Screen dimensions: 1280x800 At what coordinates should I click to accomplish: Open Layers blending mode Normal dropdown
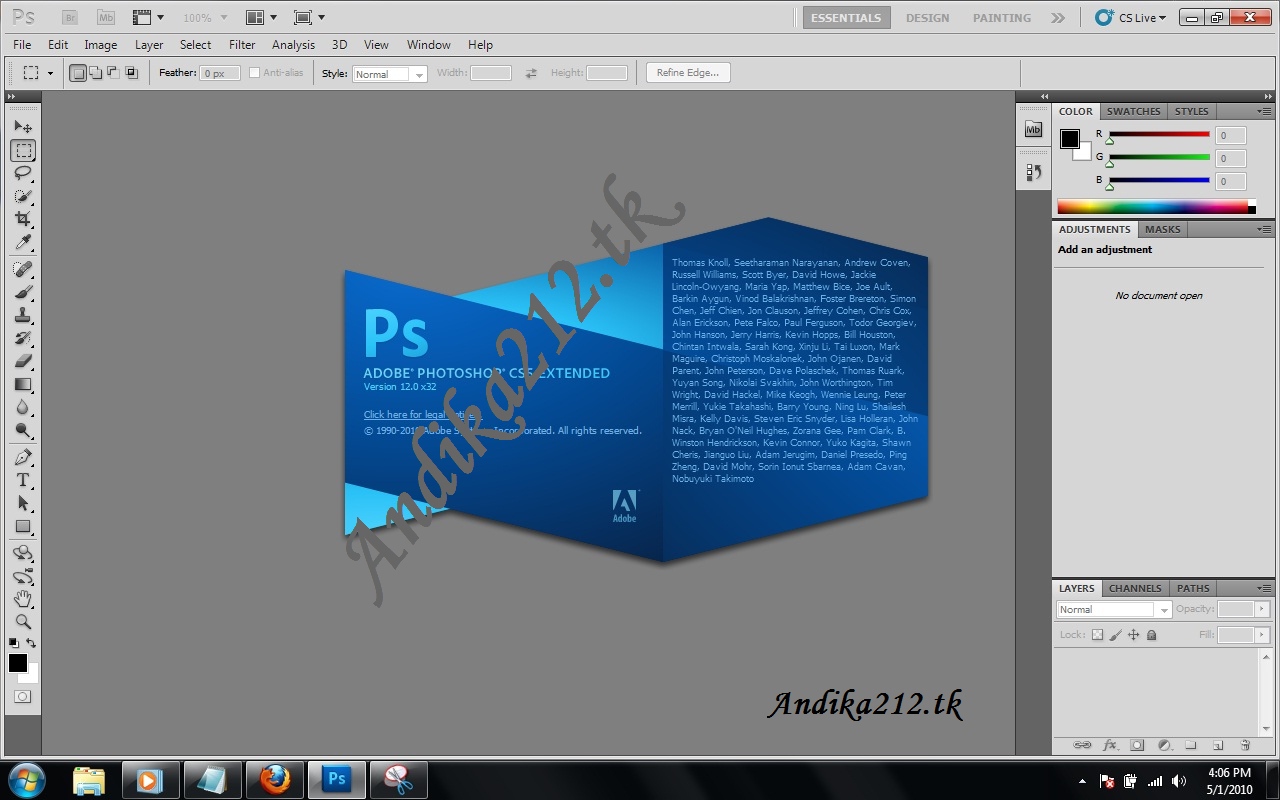1114,609
